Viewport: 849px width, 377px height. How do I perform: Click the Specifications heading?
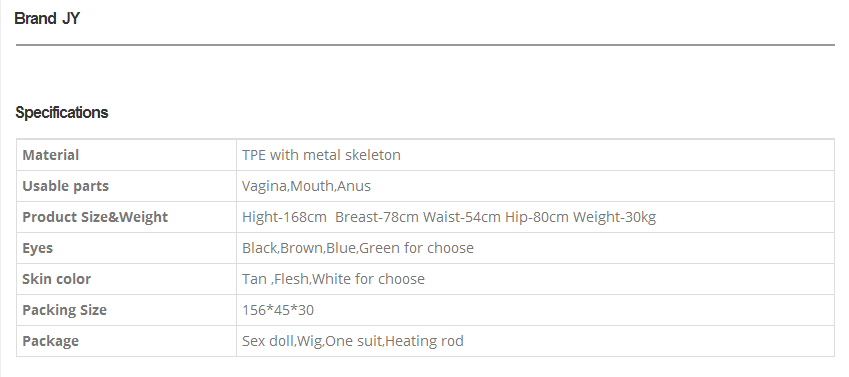pyautogui.click(x=62, y=113)
